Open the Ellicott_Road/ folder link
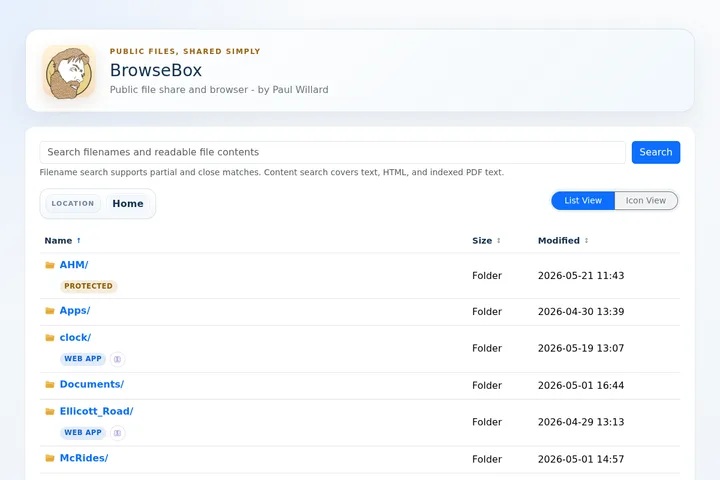720x480 pixels. [96, 412]
